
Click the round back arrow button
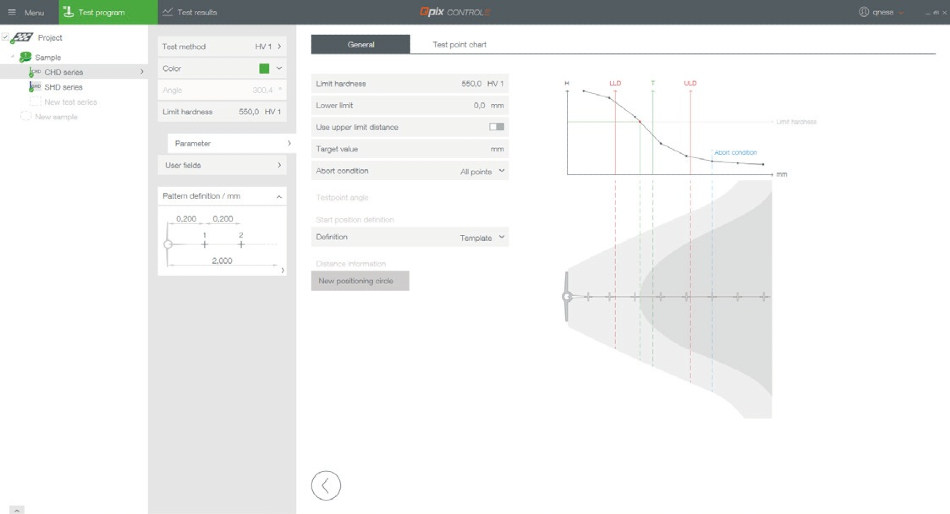click(x=326, y=485)
